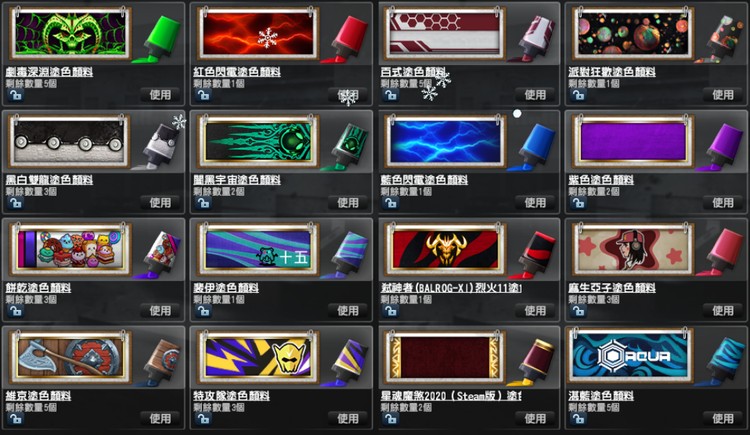Click the 餅乾塗色顏料 cookie preview image

tap(71, 249)
